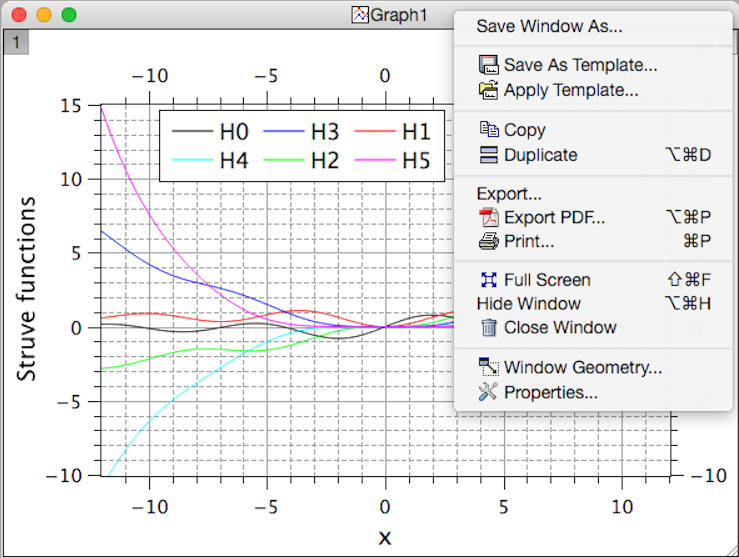739x558 pixels.
Task: Choose Hide Window in the context menu
Action: click(528, 303)
